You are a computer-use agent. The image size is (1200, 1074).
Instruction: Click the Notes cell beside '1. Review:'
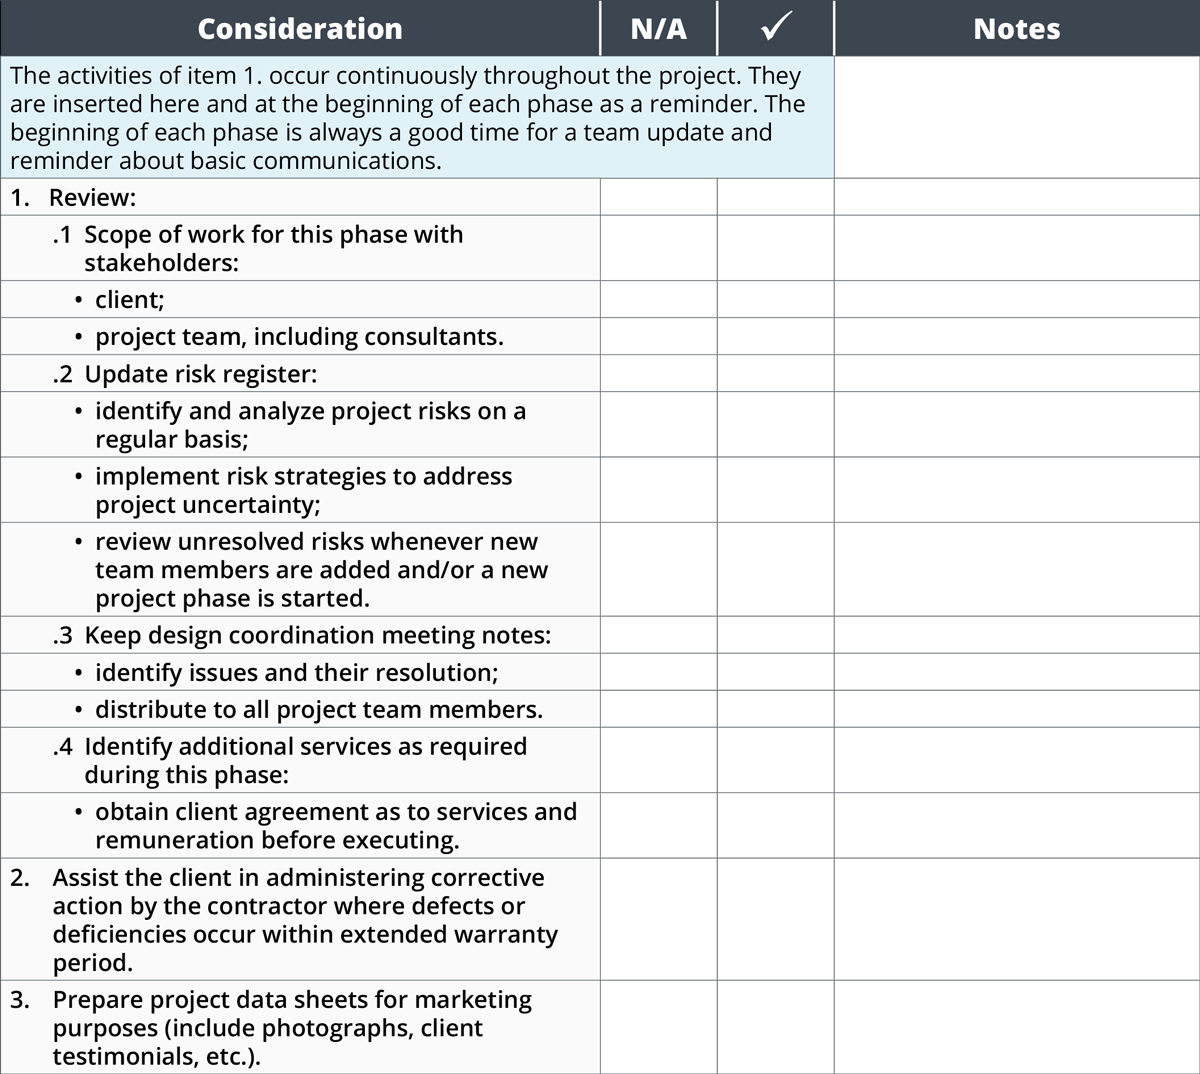coord(1017,197)
